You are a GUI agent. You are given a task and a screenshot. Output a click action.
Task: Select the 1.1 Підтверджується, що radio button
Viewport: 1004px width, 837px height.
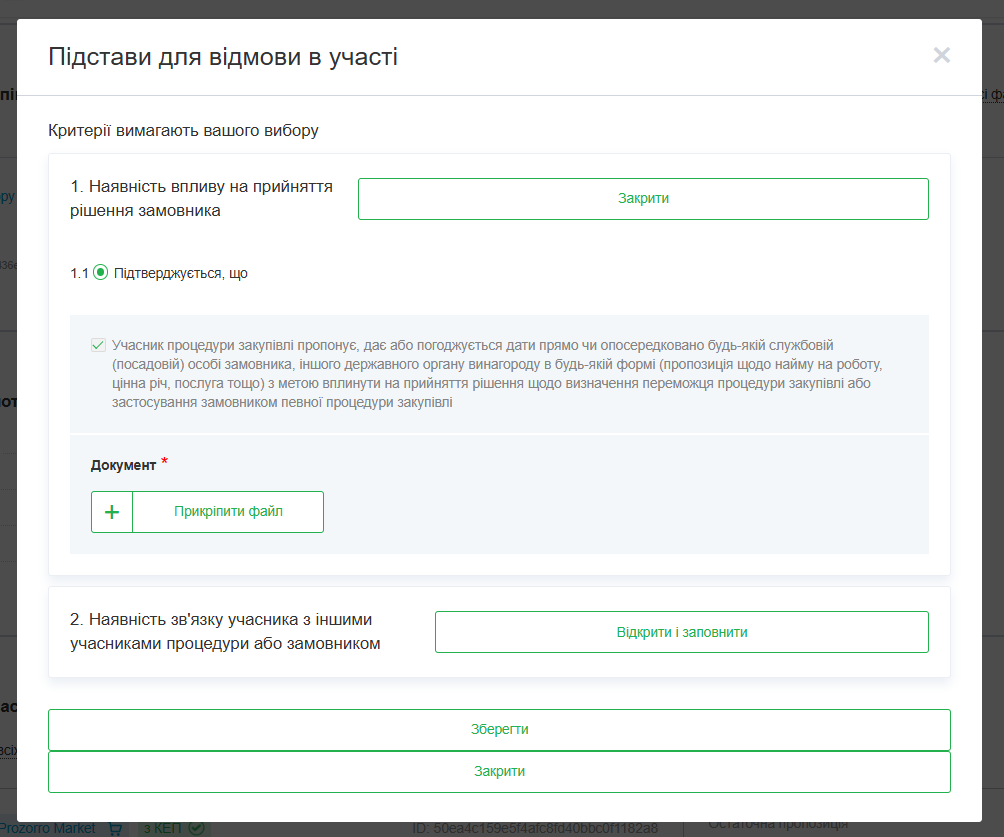click(x=100, y=273)
